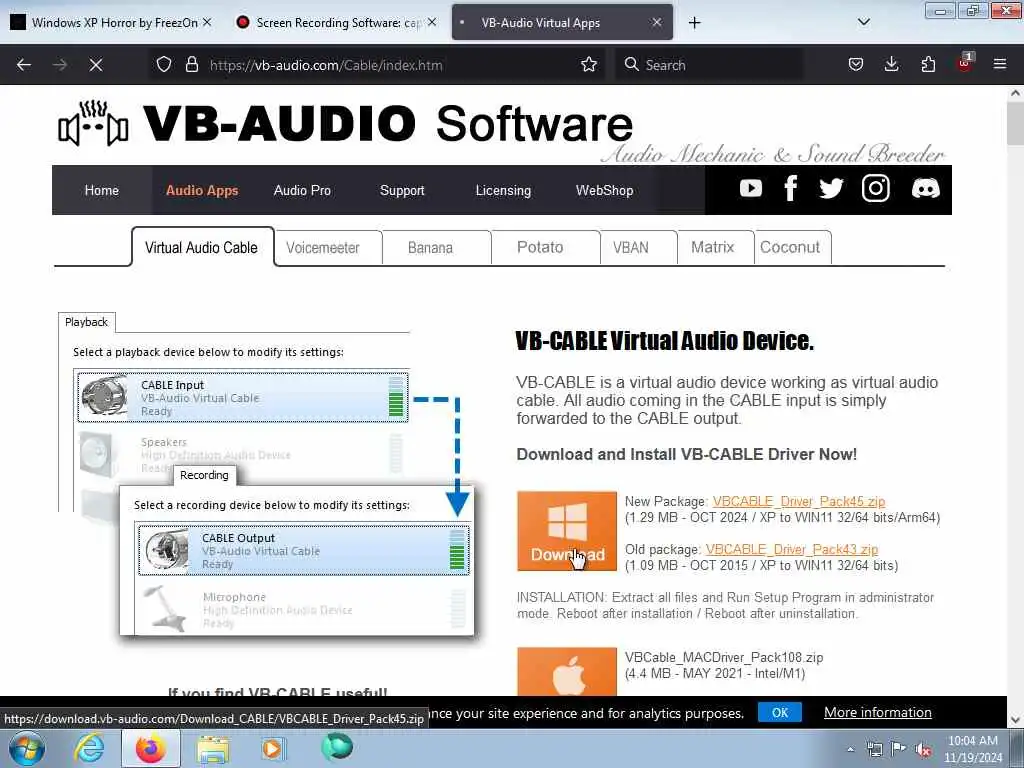This screenshot has height=768, width=1024.
Task: Open the WebShop menu item
Action: tap(604, 190)
